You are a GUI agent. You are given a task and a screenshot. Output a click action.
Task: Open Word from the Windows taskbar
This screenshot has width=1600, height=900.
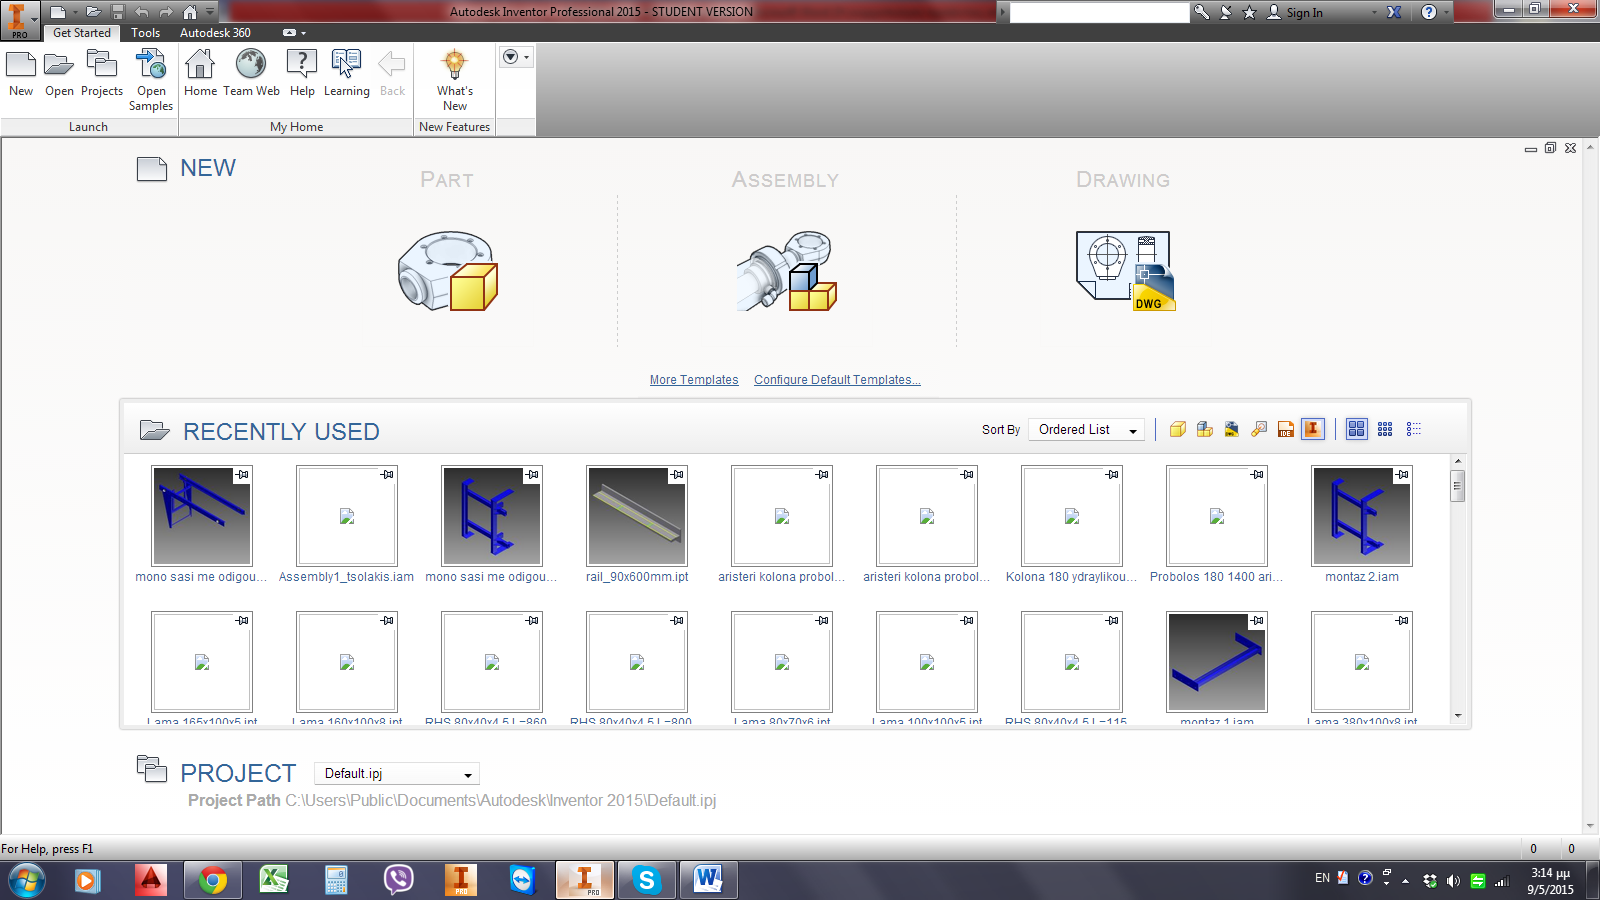coord(708,880)
